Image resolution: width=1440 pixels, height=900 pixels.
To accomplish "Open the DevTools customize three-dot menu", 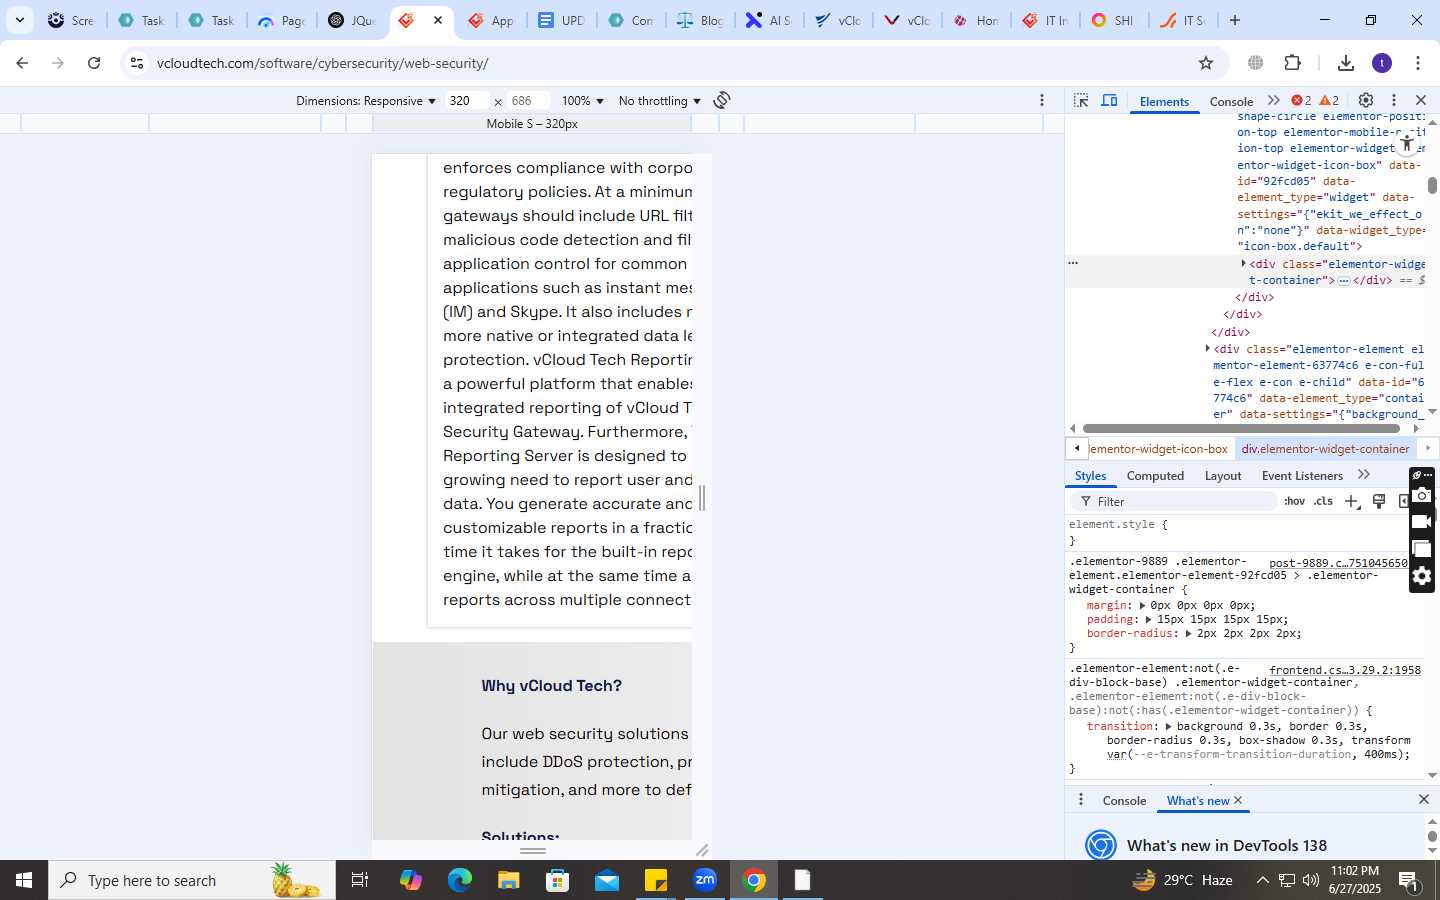I will [1394, 100].
